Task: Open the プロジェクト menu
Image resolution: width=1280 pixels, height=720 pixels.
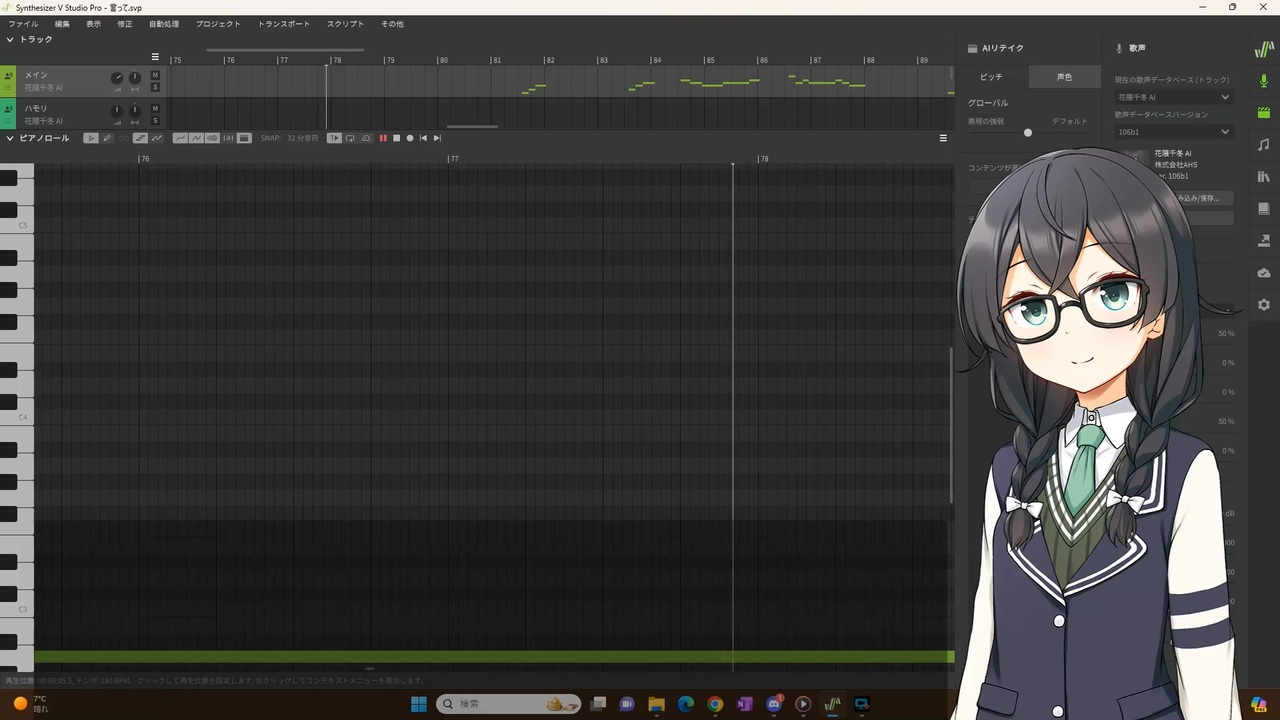Action: (x=218, y=24)
